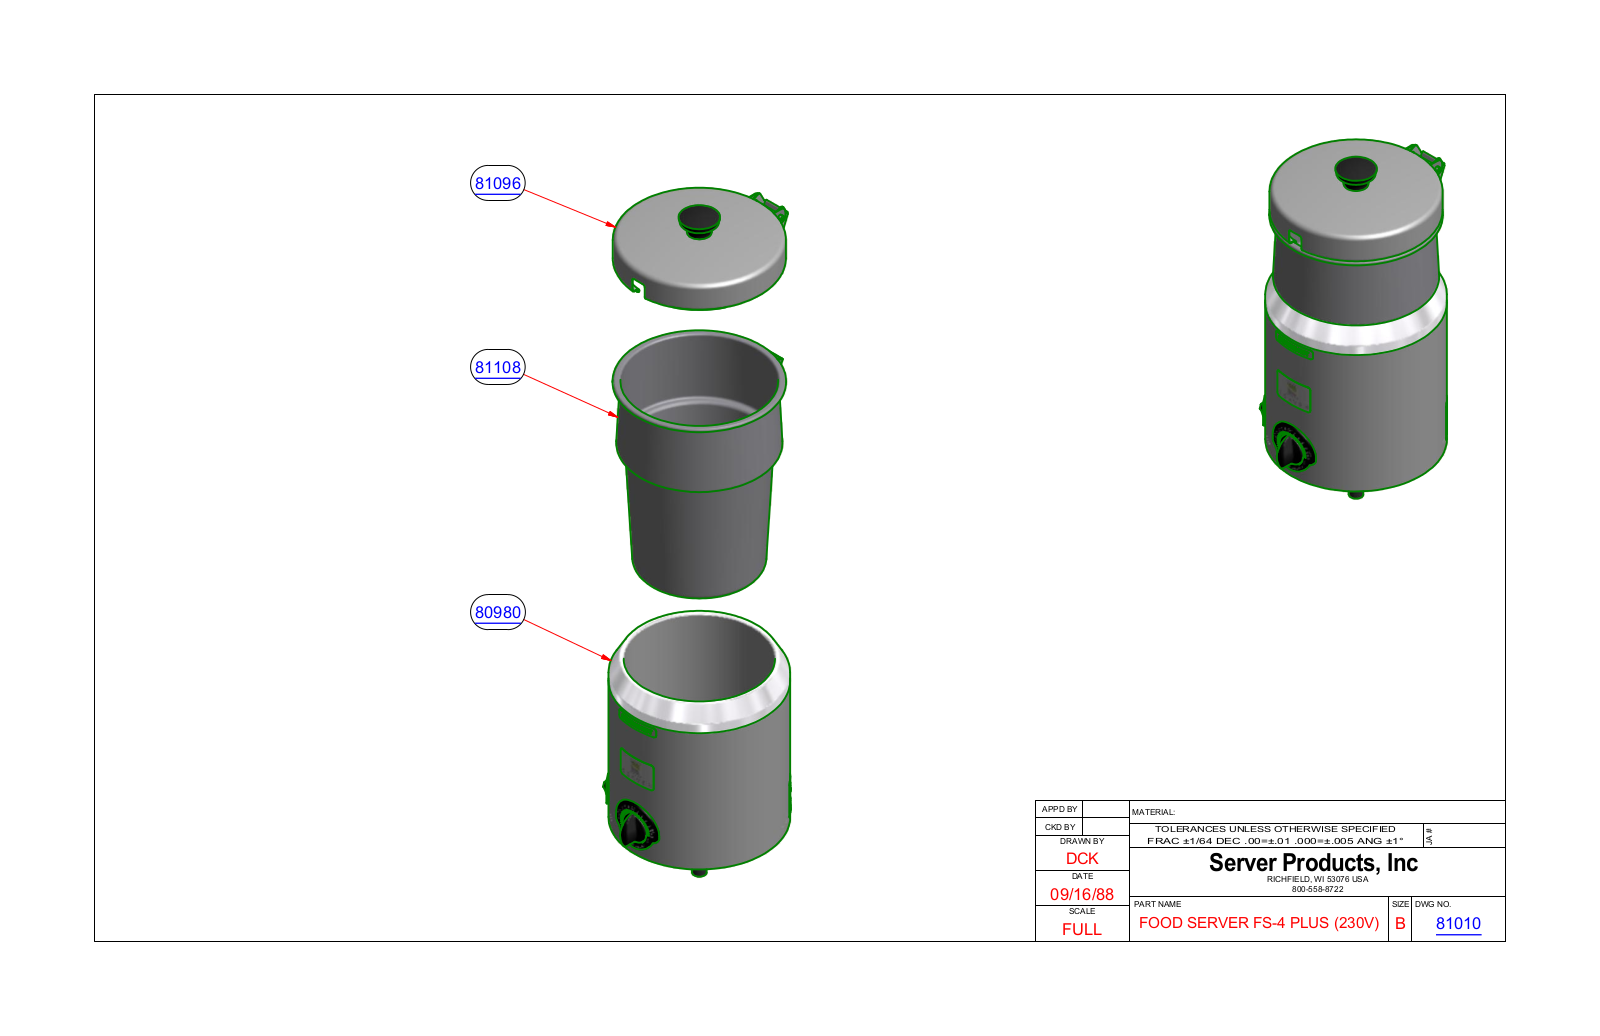Screen dimensions: 1600x1036
Task: Click the size value 'B'
Action: click(x=1400, y=924)
